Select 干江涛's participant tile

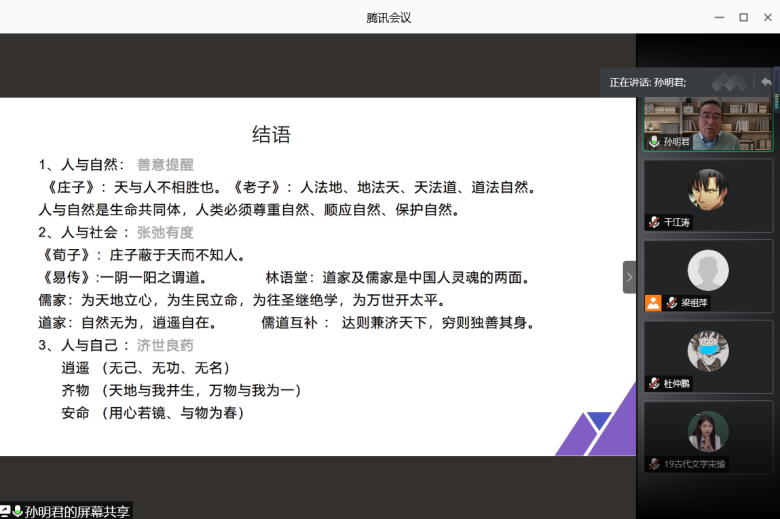click(708, 194)
